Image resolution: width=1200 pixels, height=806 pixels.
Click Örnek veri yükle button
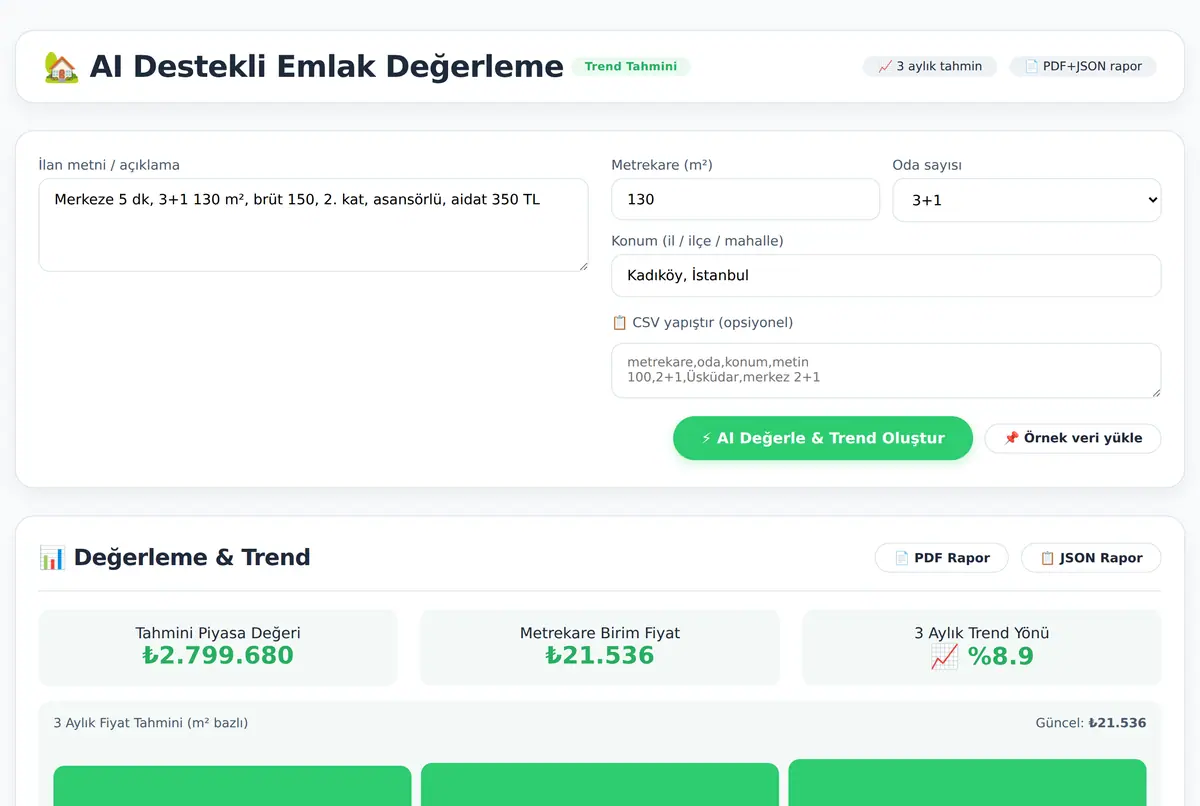[x=1073, y=438]
